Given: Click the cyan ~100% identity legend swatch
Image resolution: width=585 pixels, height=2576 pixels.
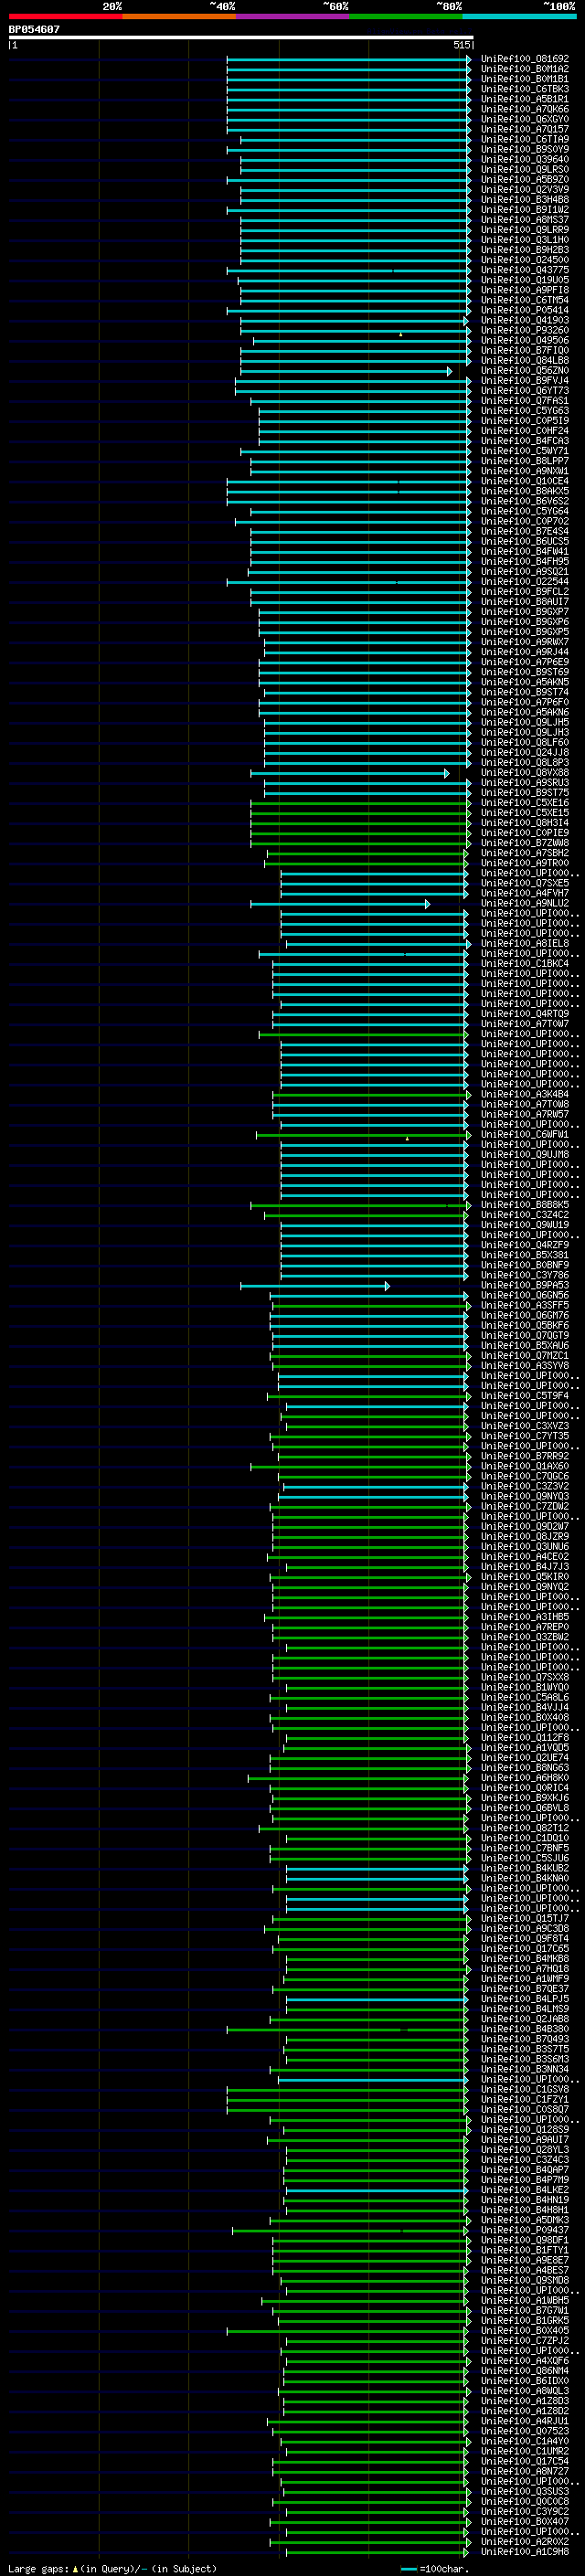Looking at the screenshot, I should point(520,16).
